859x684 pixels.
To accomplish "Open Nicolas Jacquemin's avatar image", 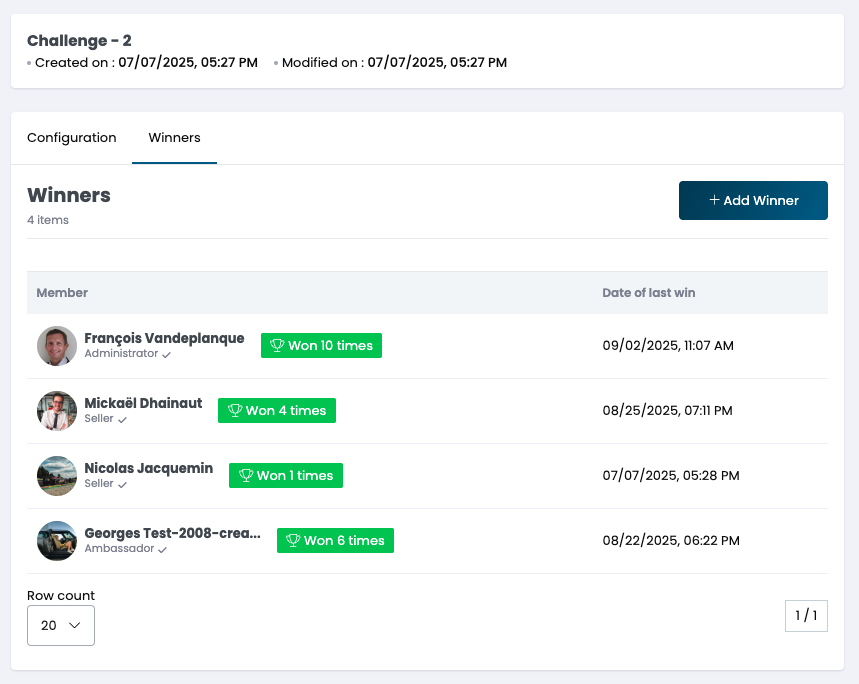I will click(57, 476).
